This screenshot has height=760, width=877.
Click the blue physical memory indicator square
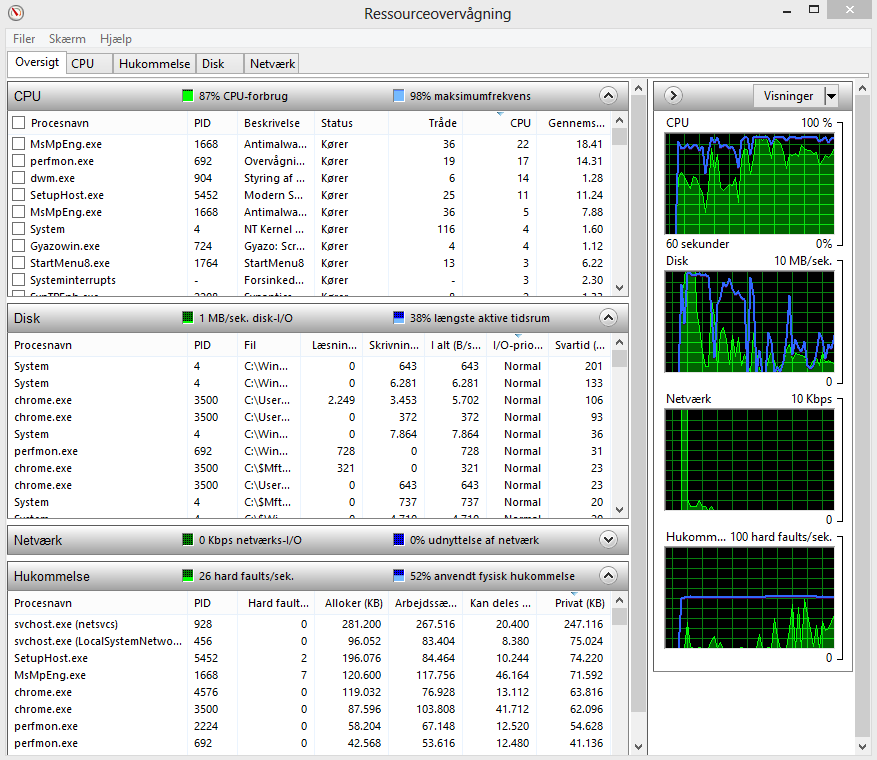(x=399, y=575)
